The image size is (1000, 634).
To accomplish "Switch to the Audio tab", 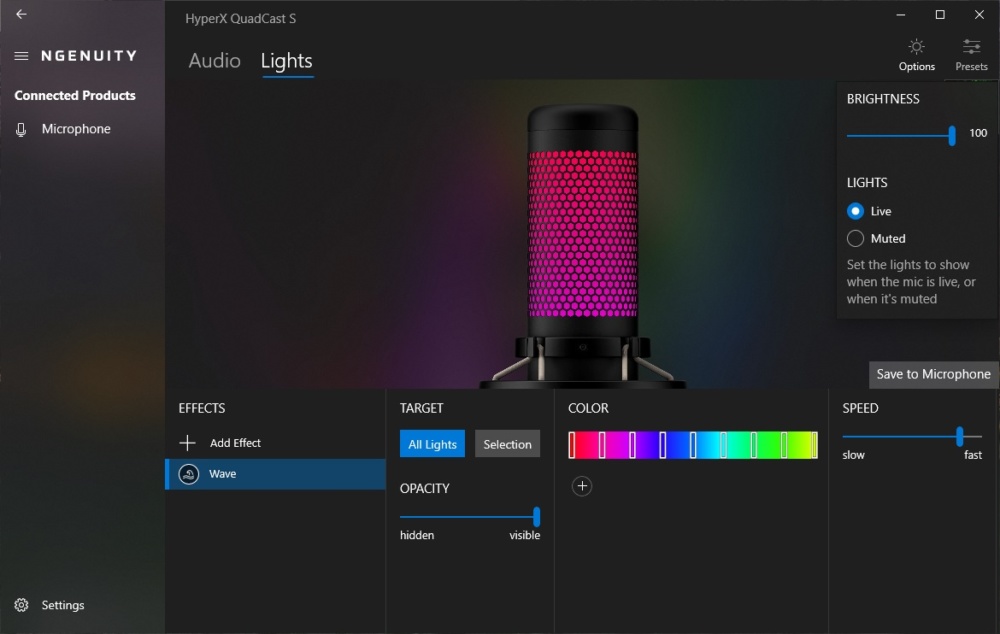I will click(x=214, y=61).
